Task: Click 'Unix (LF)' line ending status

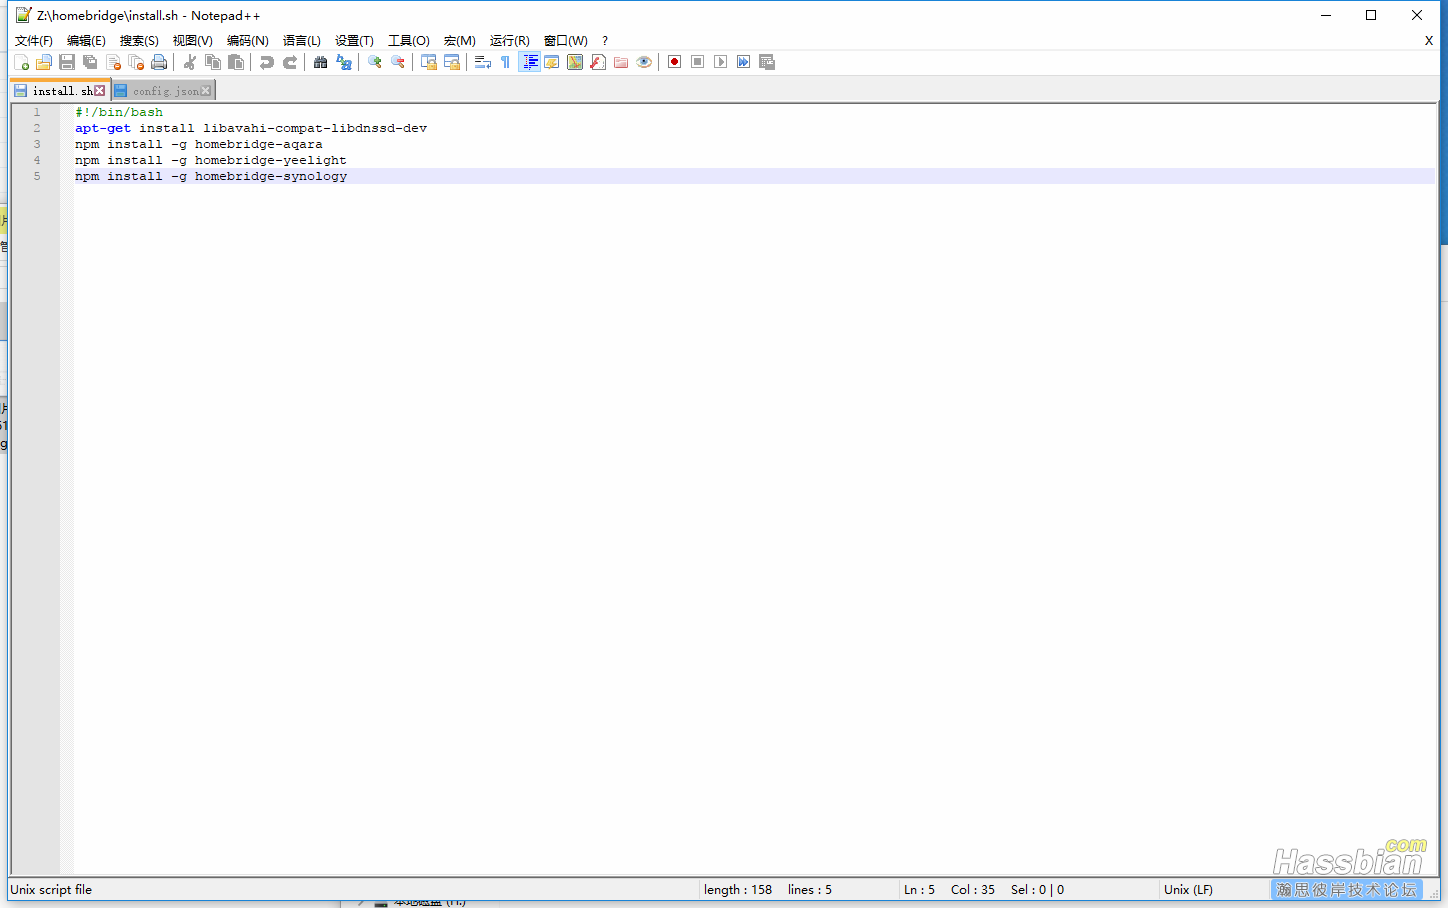Action: [1188, 889]
